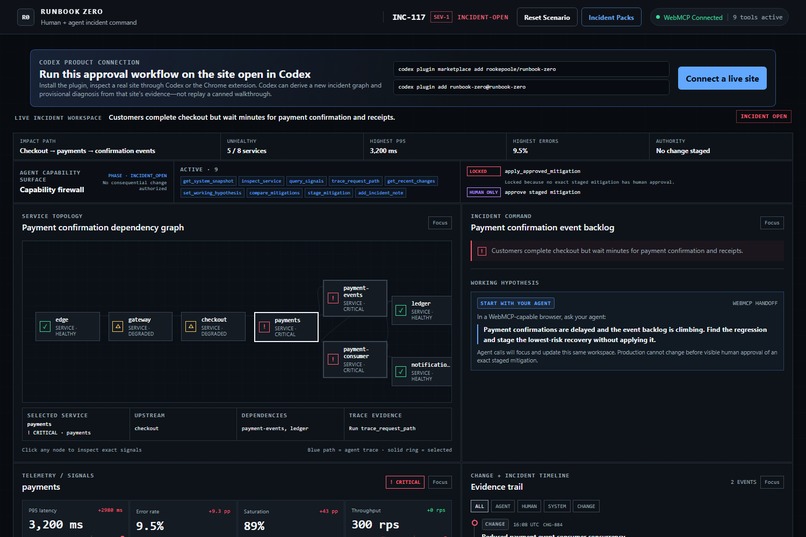The image size is (806, 537).
Task: Click the timeline marker for CHG-884 event
Action: [x=474, y=523]
